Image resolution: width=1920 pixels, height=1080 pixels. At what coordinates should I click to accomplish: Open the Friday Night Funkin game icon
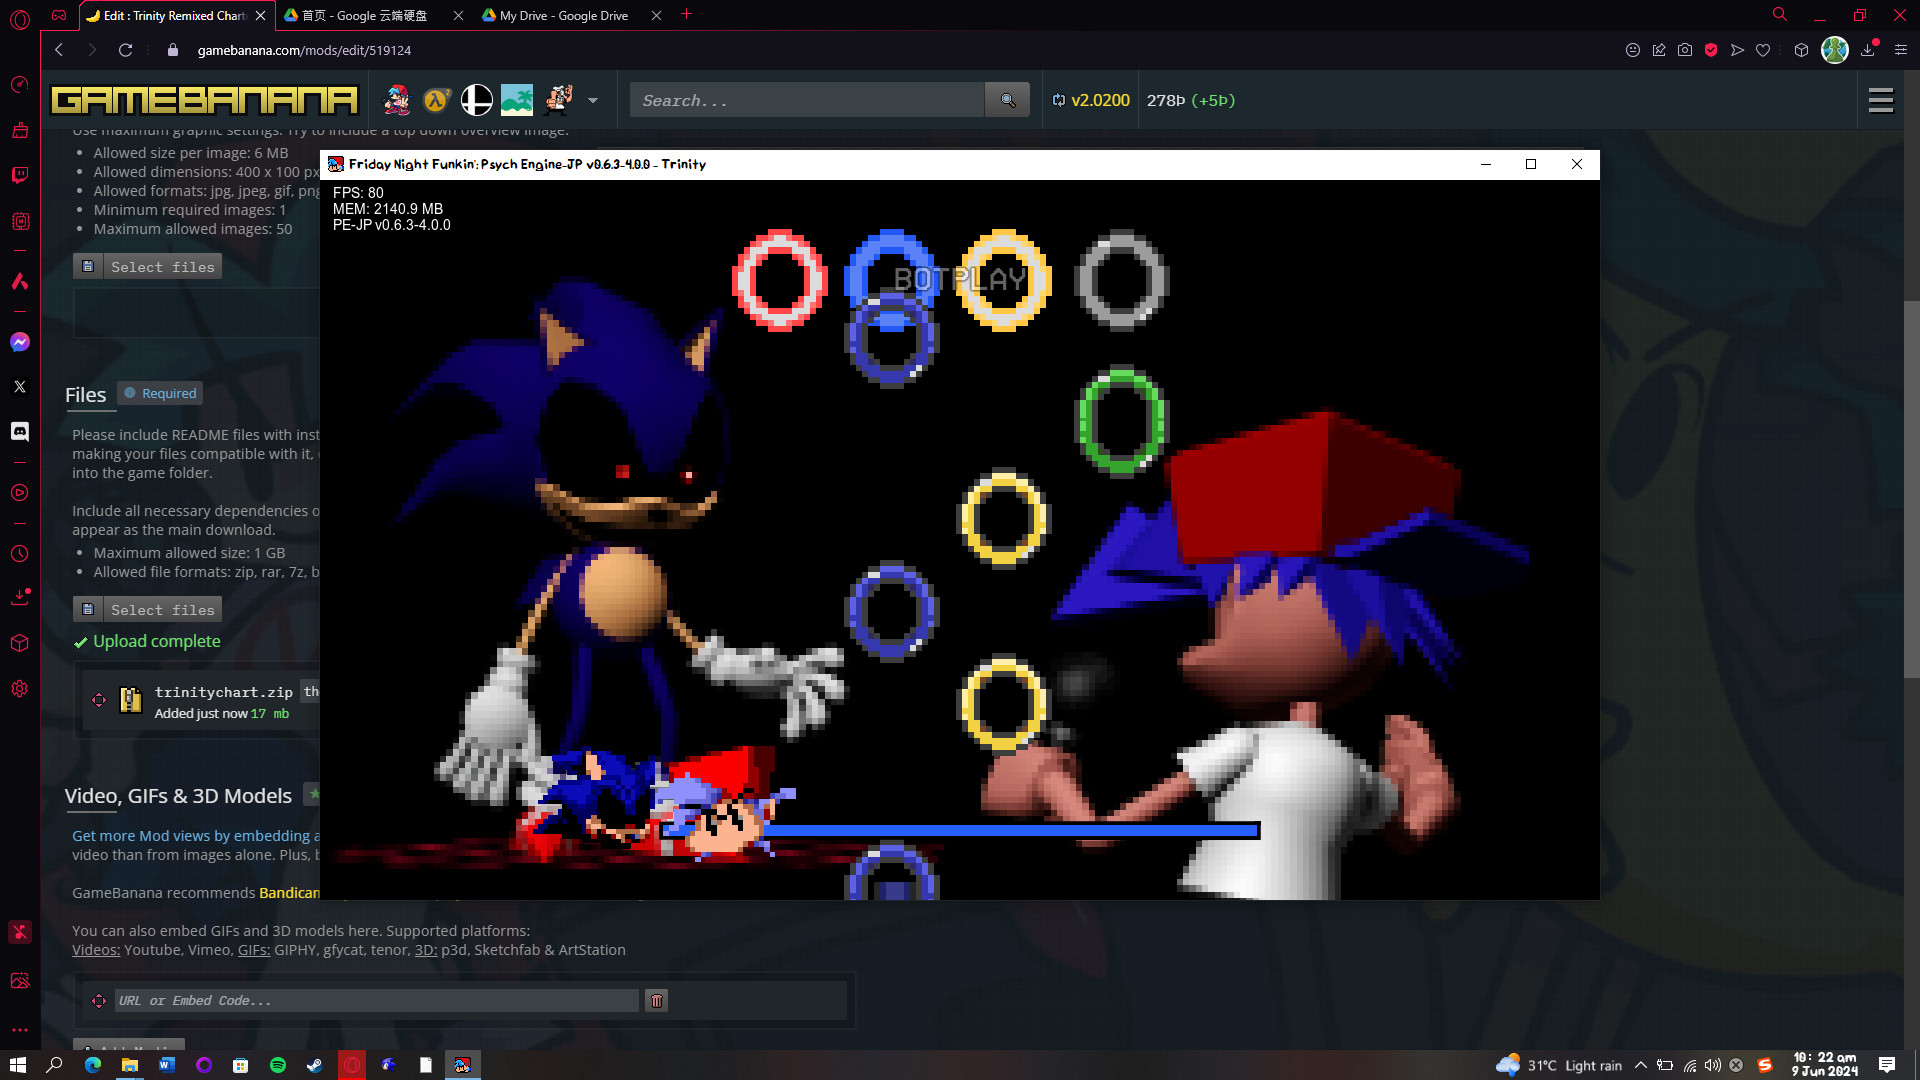tap(397, 100)
